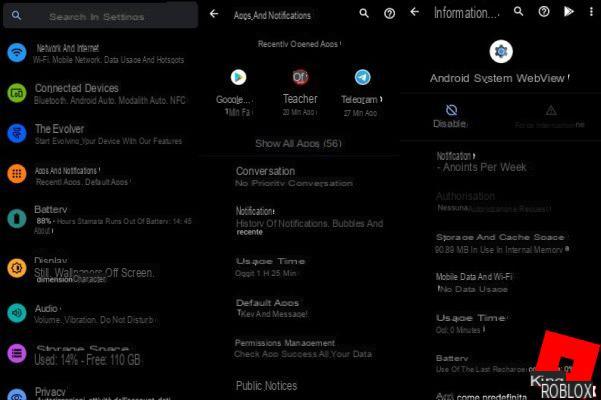Select the Android System WebView title text
601x400 pixels.
pyautogui.click(x=497, y=79)
